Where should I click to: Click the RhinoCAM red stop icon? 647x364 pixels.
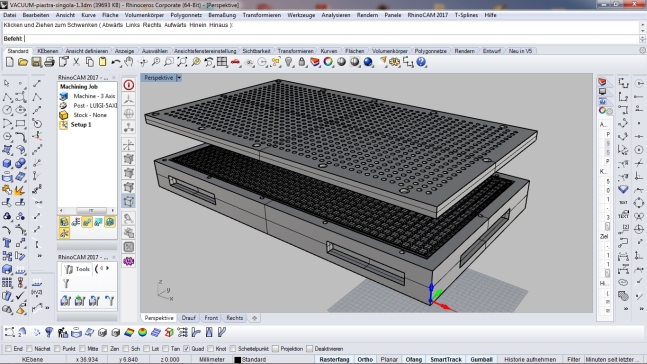click(x=129, y=85)
